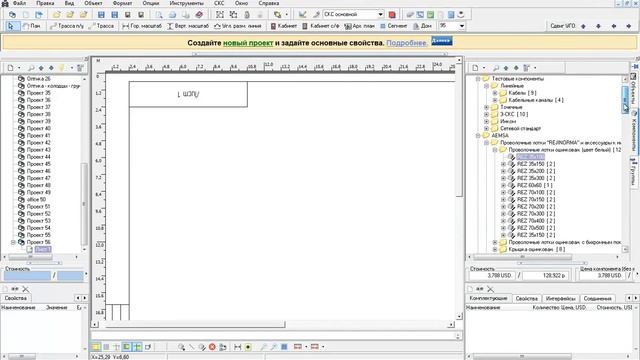
Task: Expand the Точечные folder
Action: 487,107
